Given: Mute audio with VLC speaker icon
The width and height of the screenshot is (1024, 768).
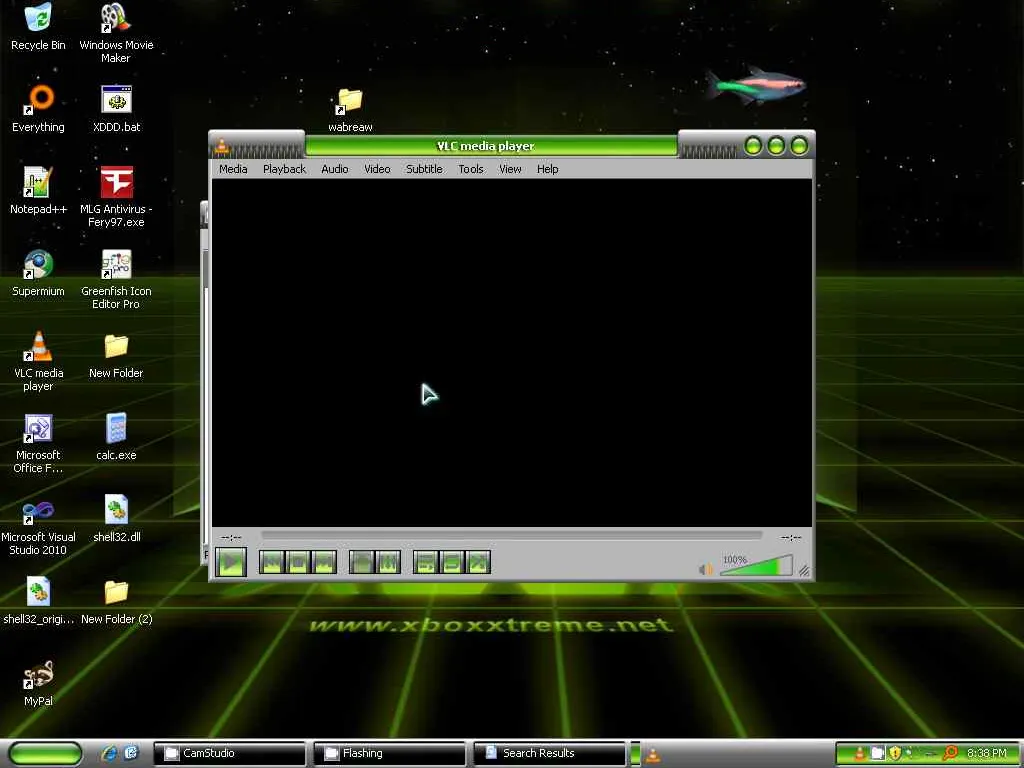Looking at the screenshot, I should click(705, 569).
